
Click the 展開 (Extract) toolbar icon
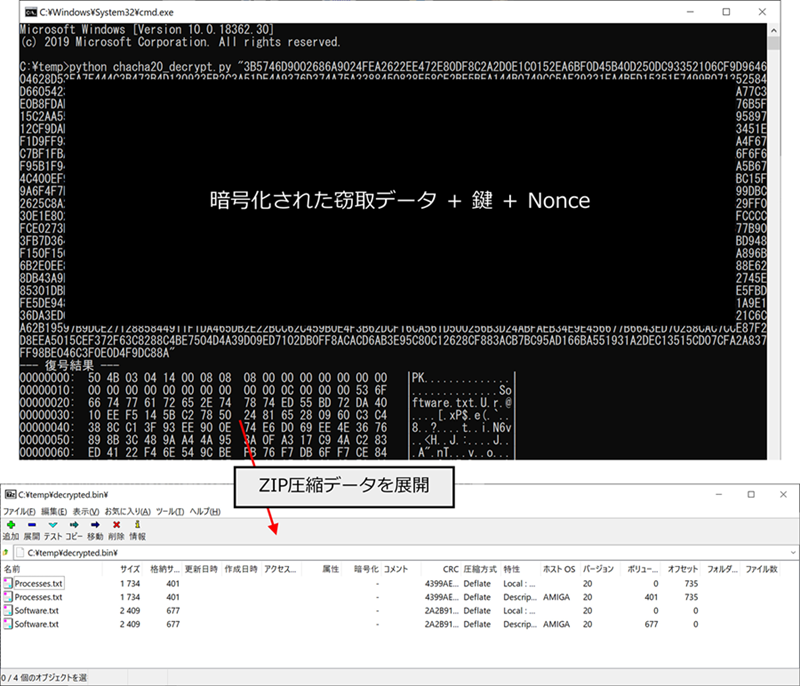pyautogui.click(x=32, y=525)
